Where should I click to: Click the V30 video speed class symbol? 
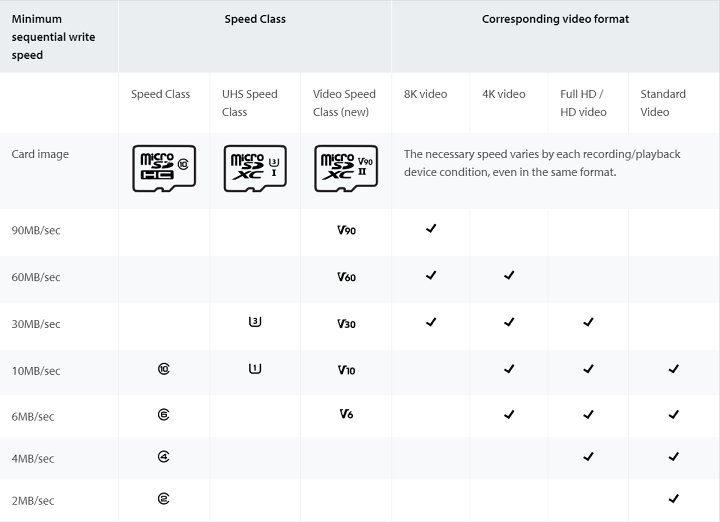(347, 323)
